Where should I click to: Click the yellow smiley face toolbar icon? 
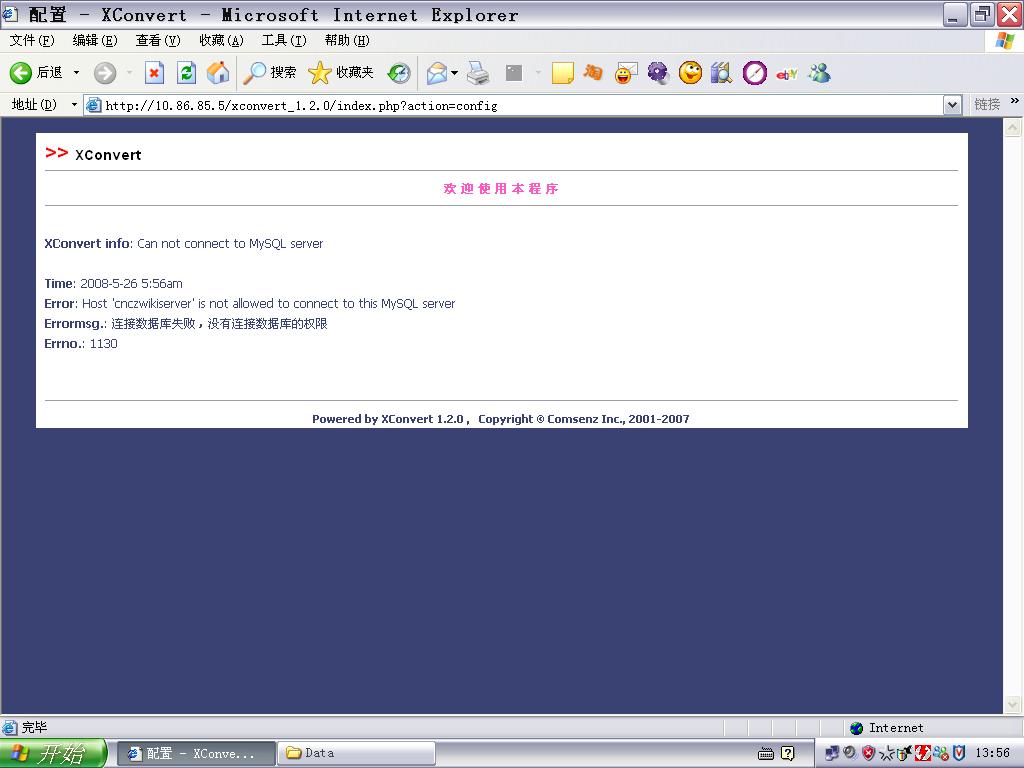click(x=690, y=72)
